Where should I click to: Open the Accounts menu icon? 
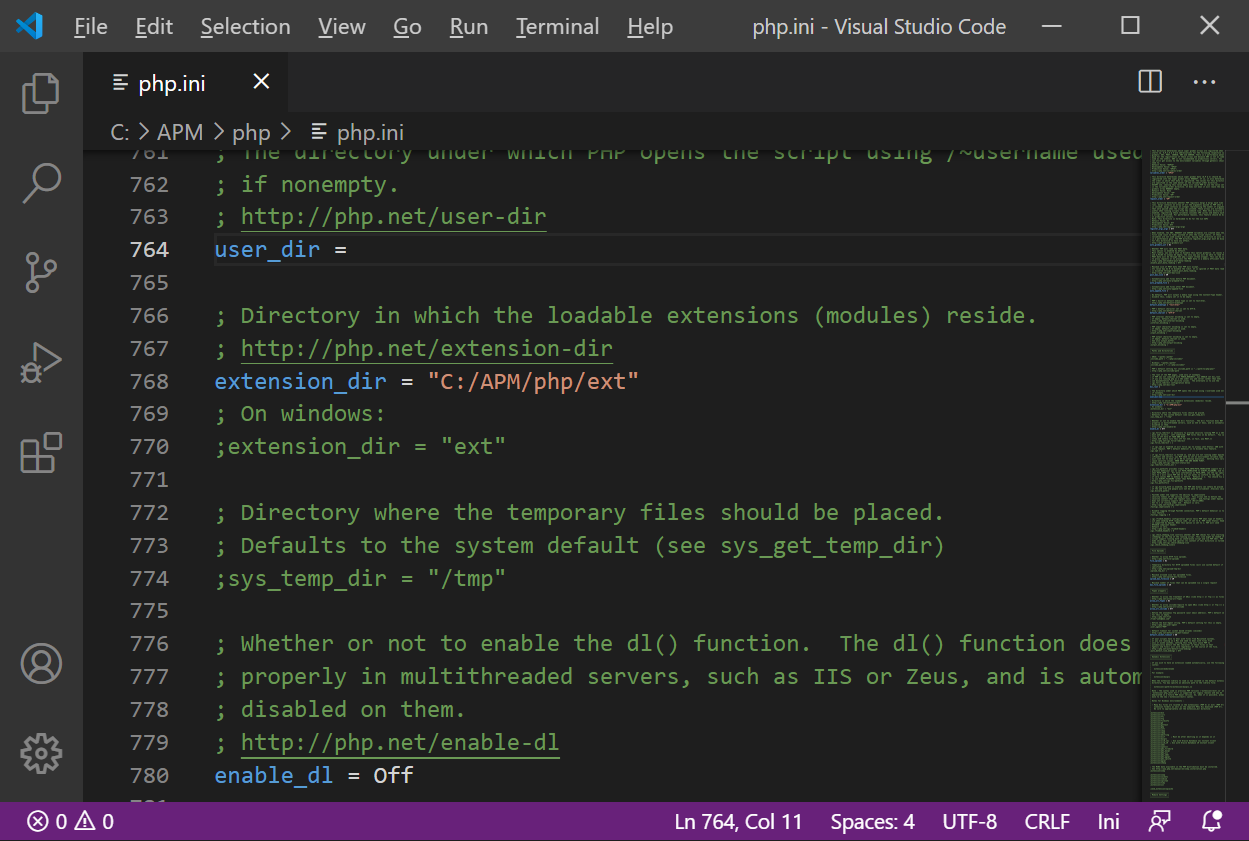[x=41, y=663]
